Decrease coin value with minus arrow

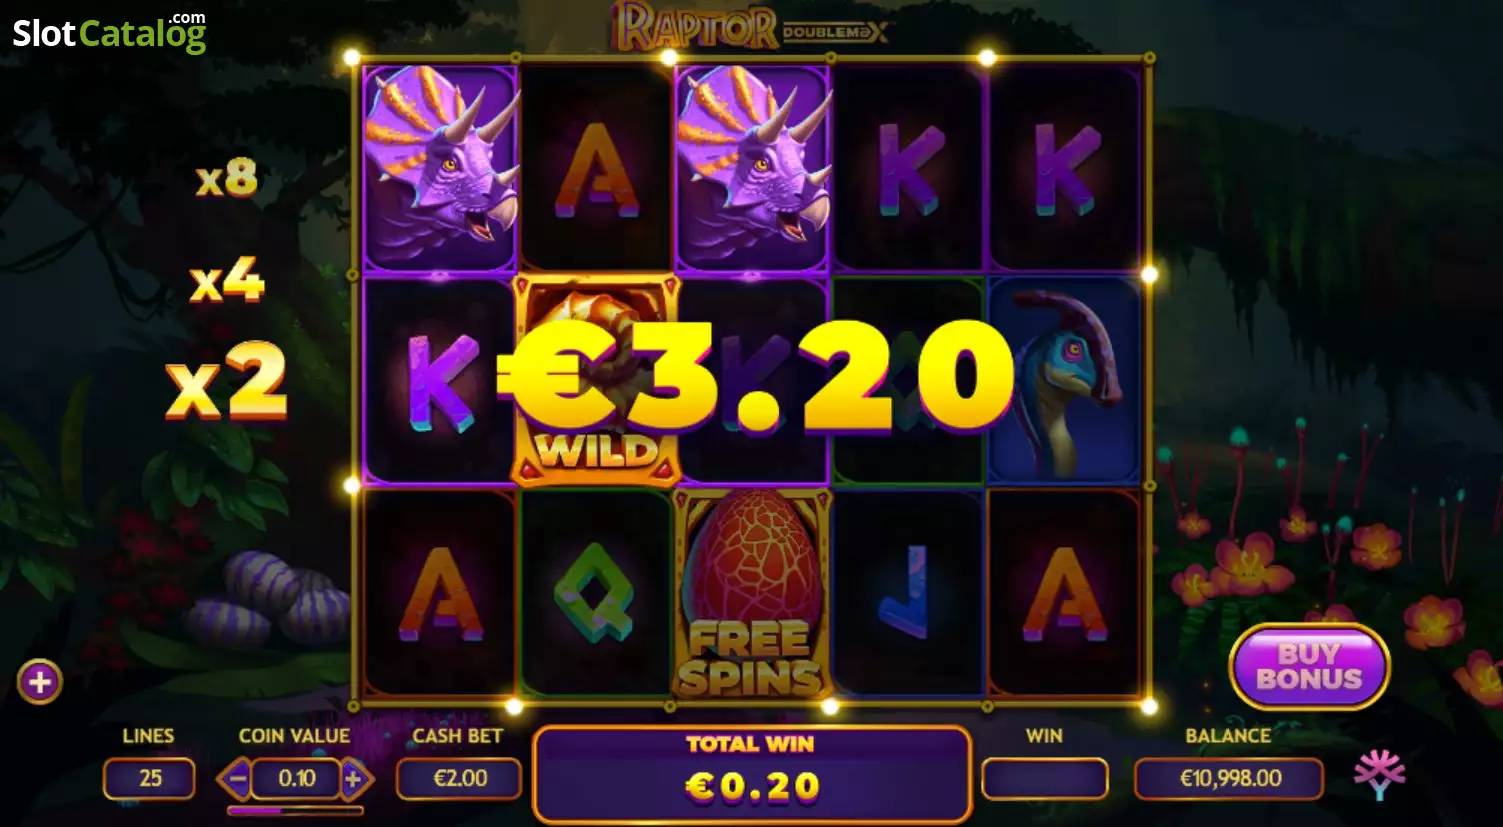coord(237,778)
